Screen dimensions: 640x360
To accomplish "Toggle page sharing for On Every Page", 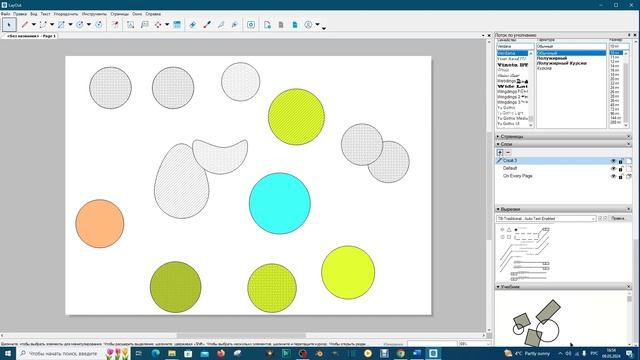I will pos(629,176).
